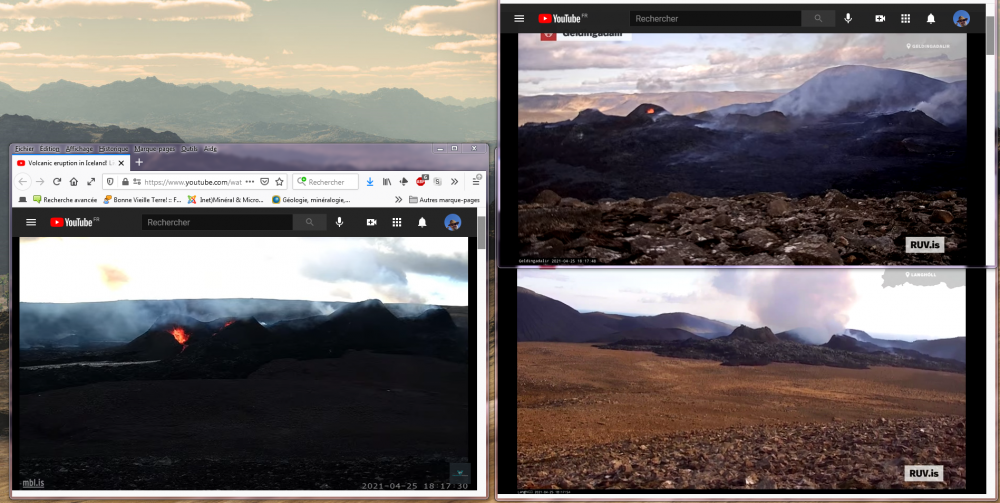The height and width of the screenshot is (503, 1000).
Task: Go to Firefox home page icon
Action: [74, 182]
